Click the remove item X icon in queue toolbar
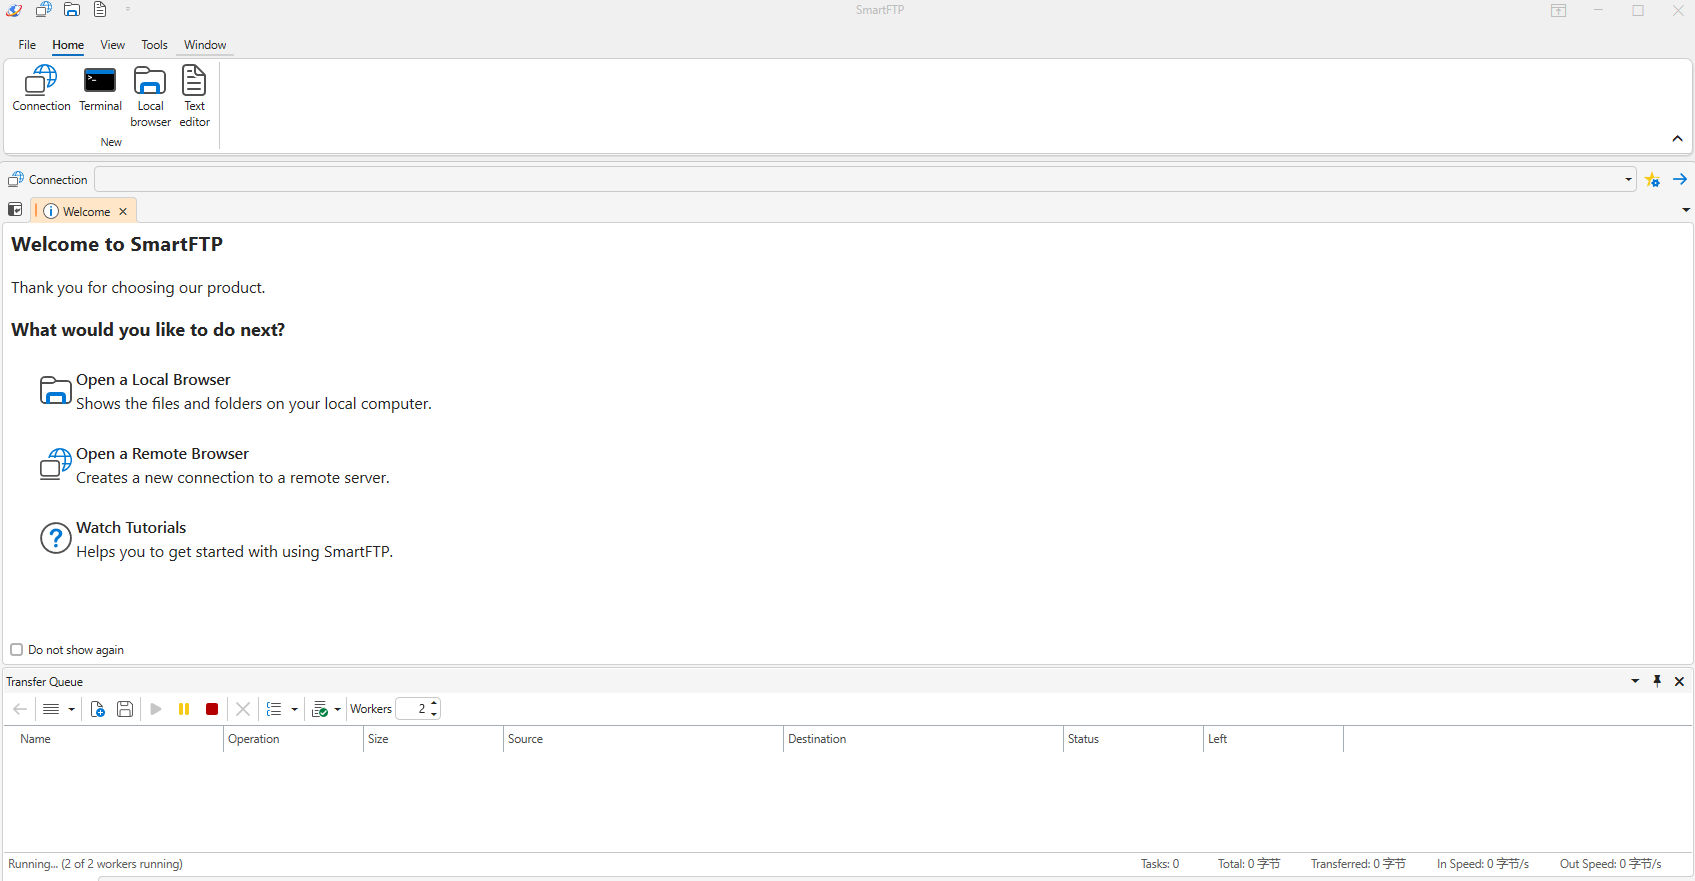1695x881 pixels. [x=243, y=709]
